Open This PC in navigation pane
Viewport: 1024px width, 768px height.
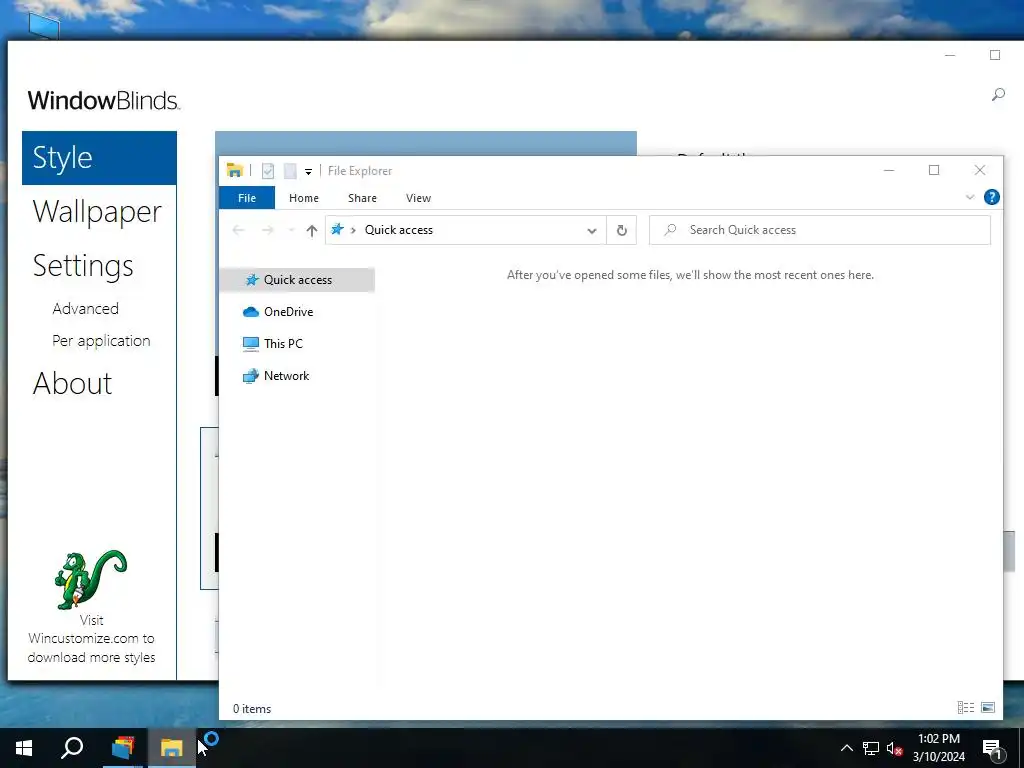point(283,344)
